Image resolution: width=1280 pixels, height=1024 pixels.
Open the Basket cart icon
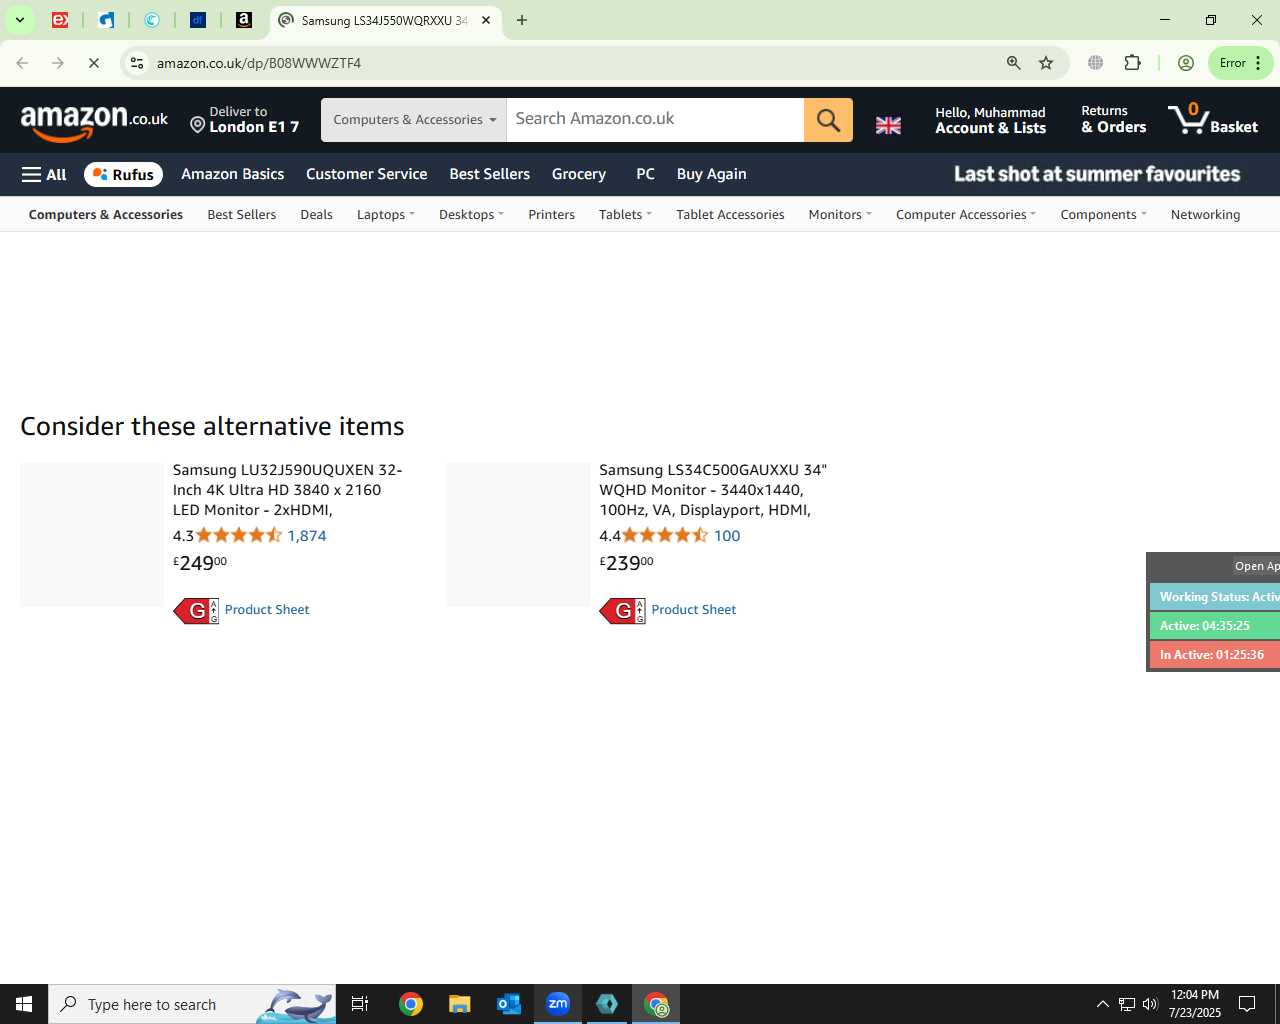click(1213, 120)
